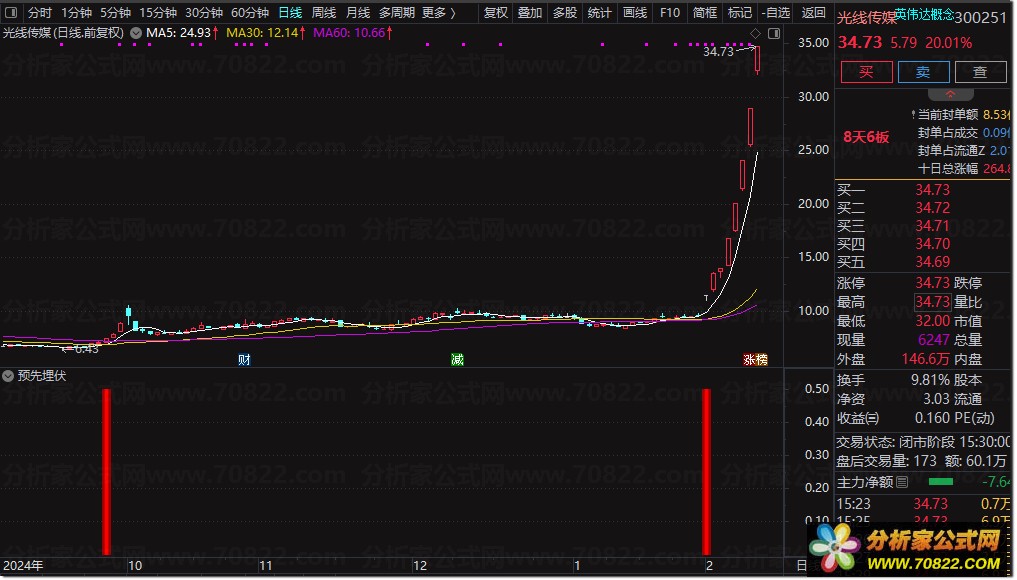Screen dimensions: 1017x580
Task: Click the 买一 bid price 34.73
Action: (932, 190)
